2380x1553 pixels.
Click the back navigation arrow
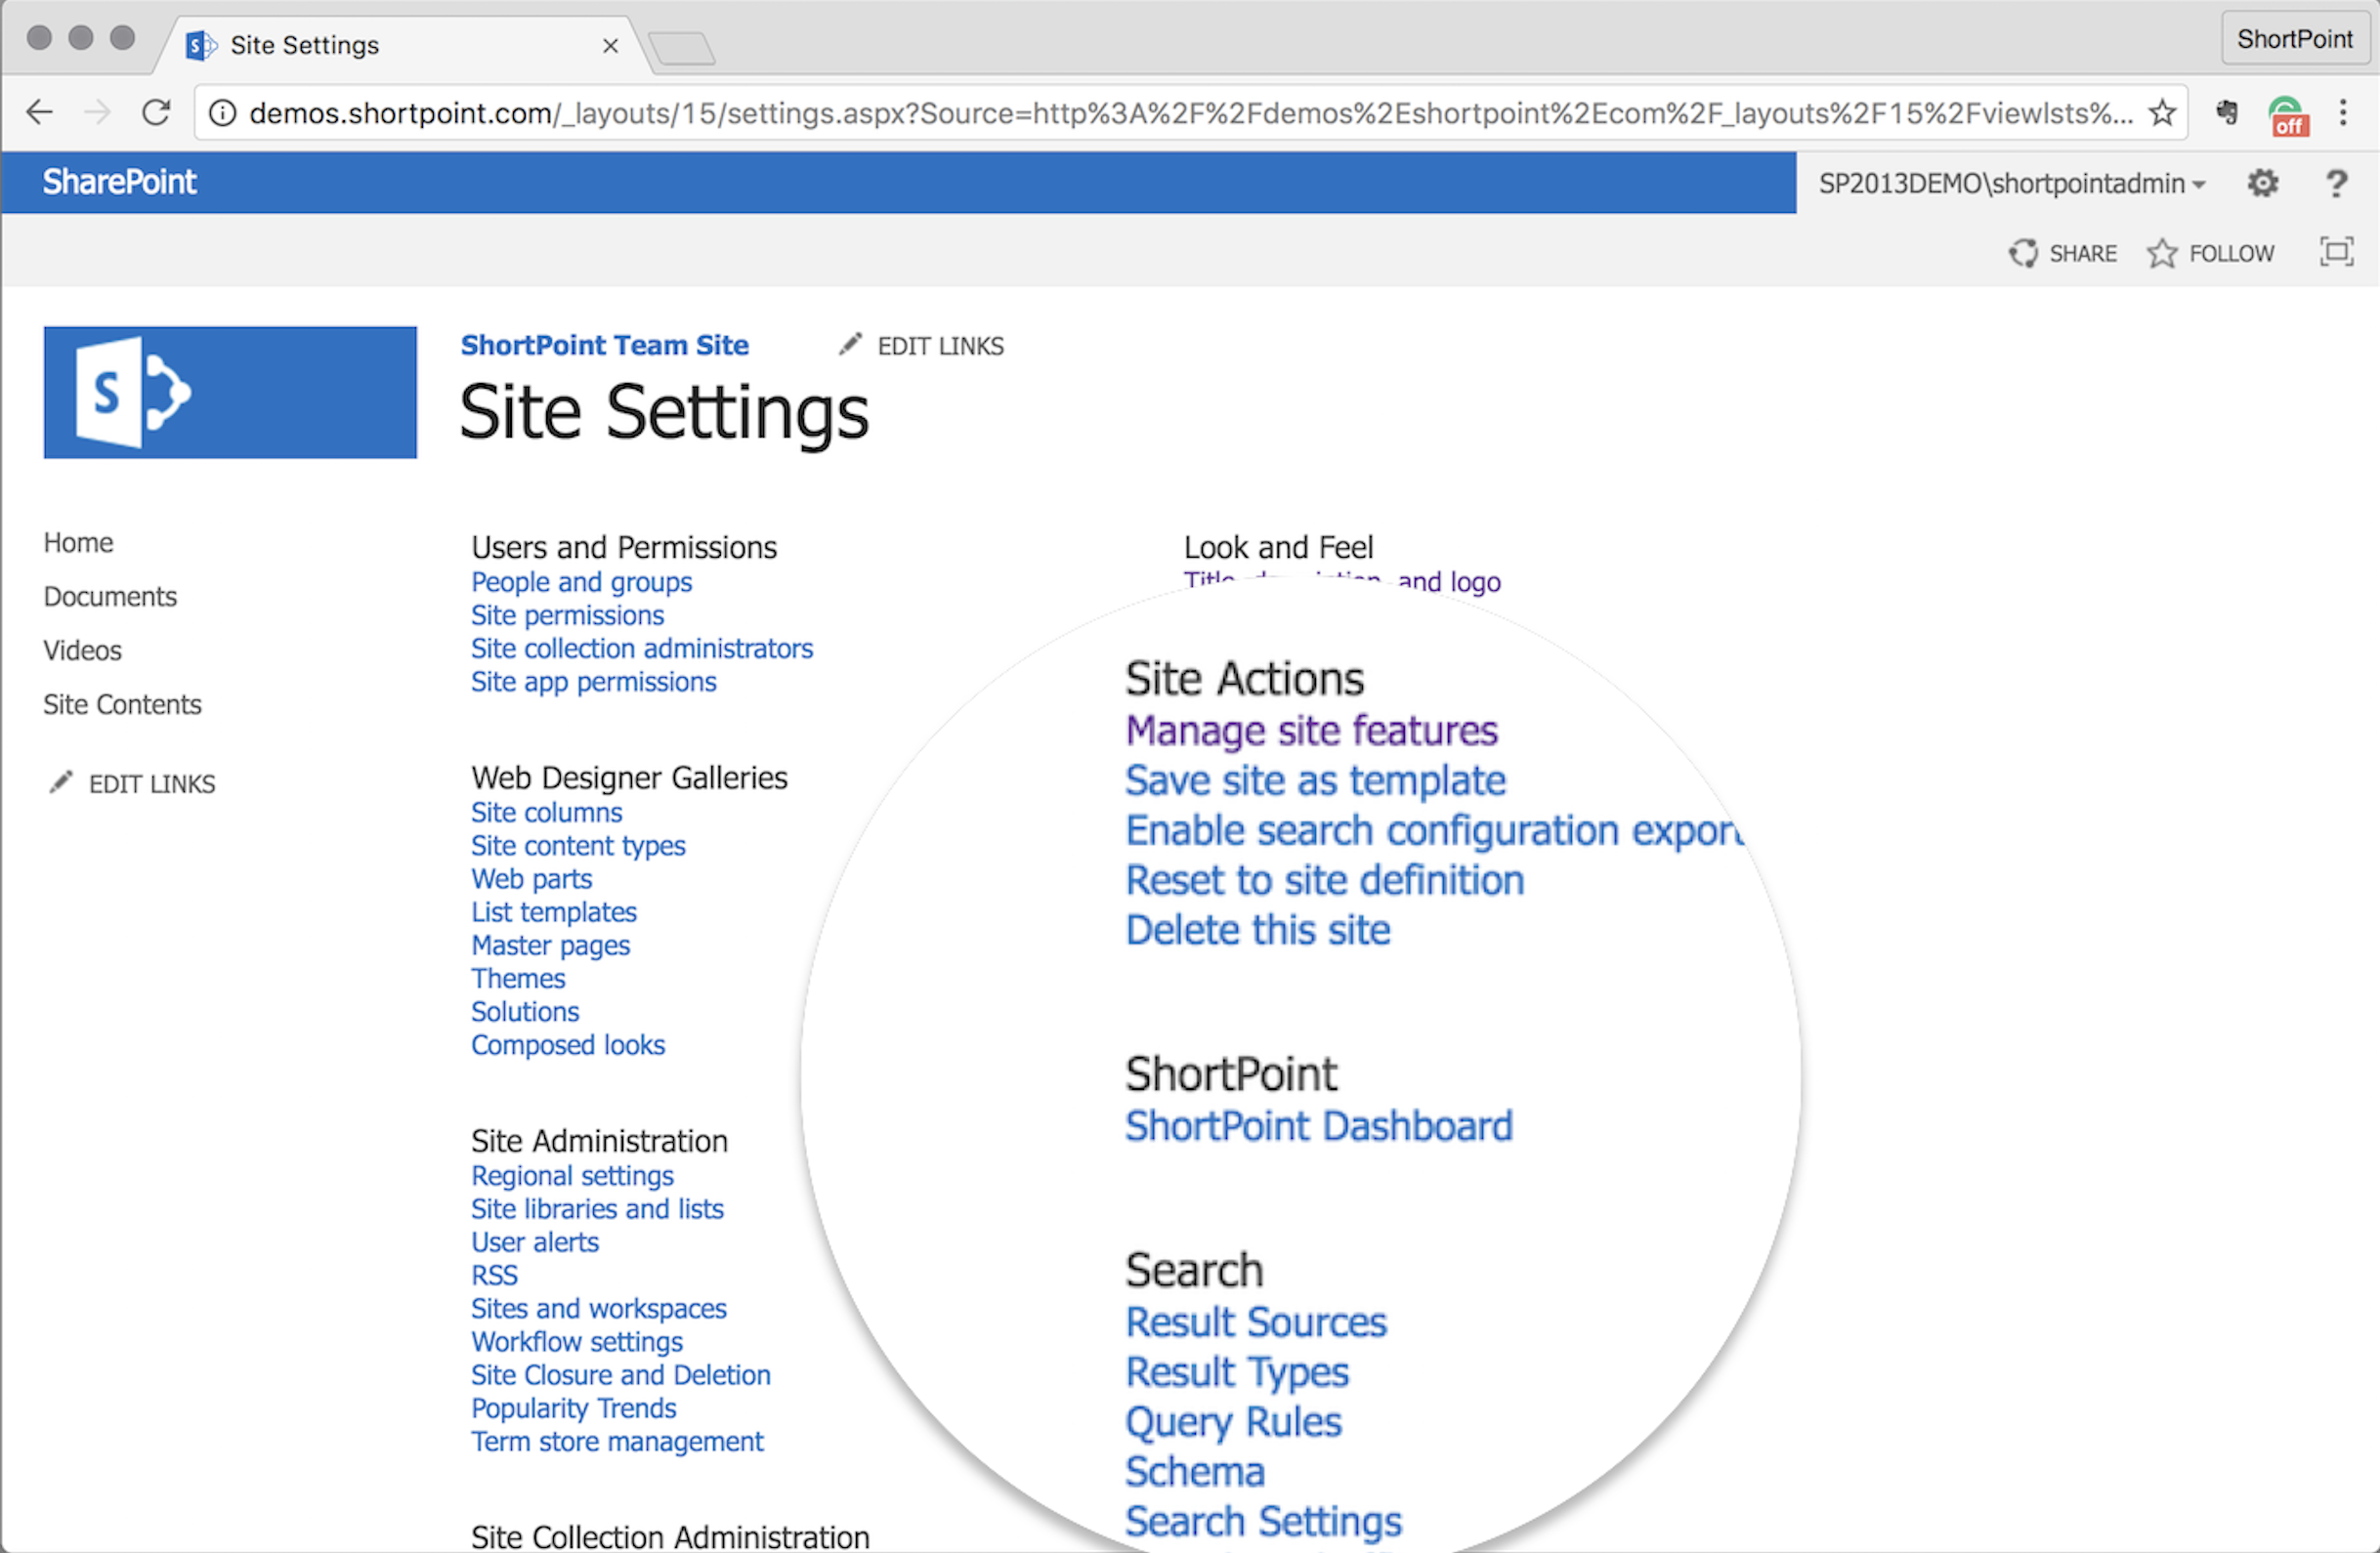click(40, 112)
